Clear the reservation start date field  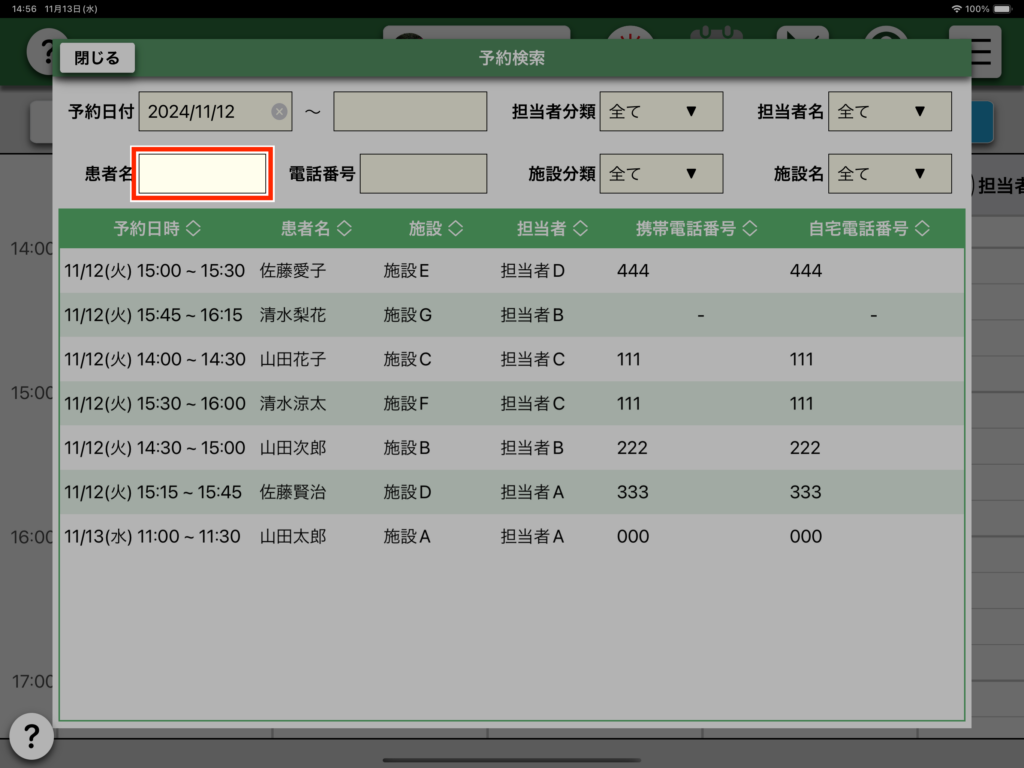(279, 112)
